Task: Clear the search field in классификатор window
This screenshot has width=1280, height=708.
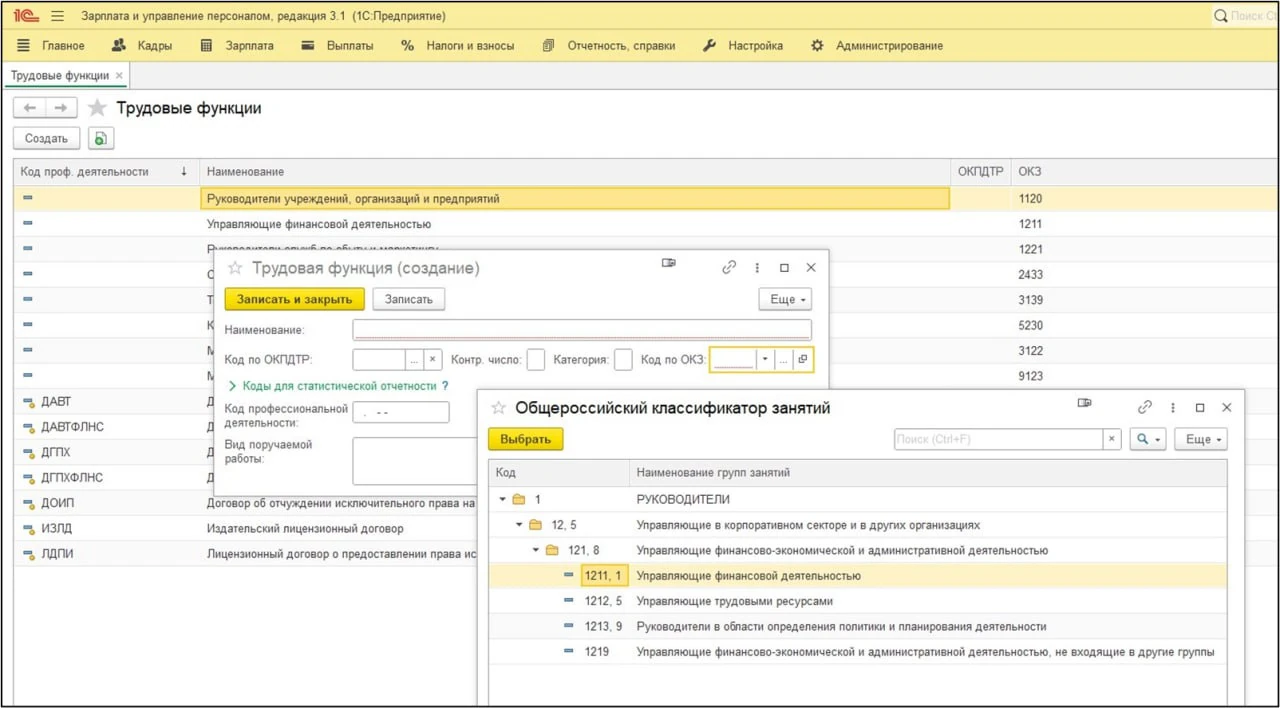Action: pos(1112,439)
